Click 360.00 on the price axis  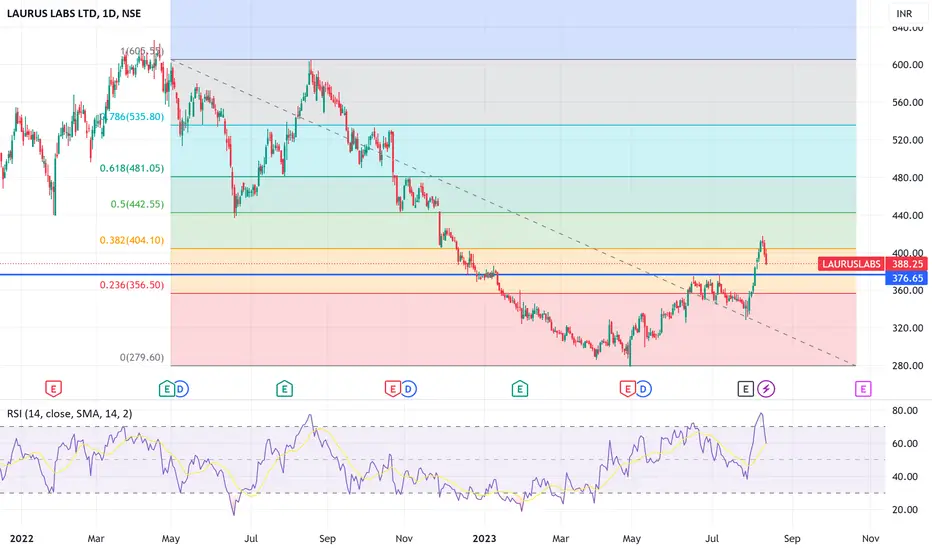tap(908, 290)
